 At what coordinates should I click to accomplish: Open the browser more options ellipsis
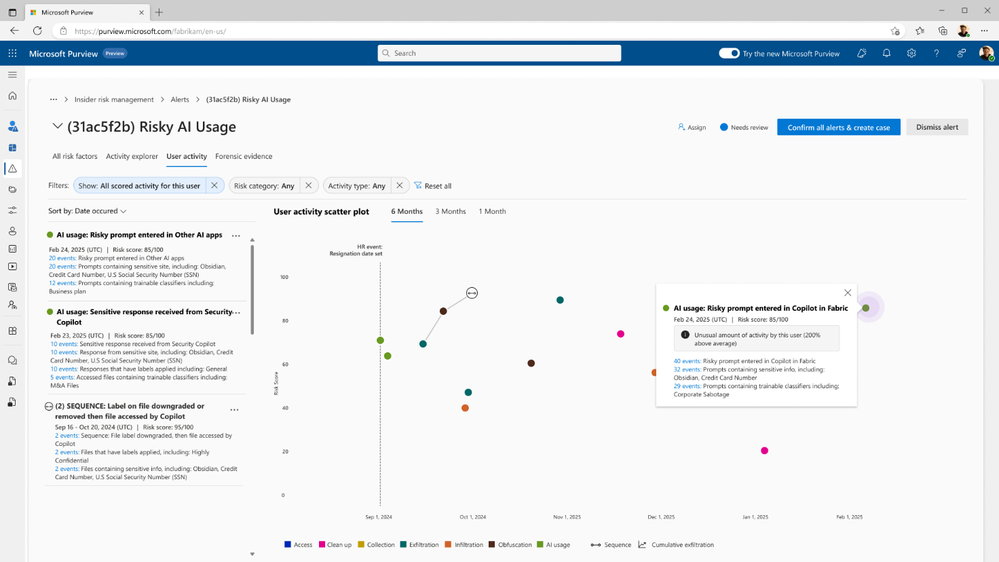tap(984, 31)
